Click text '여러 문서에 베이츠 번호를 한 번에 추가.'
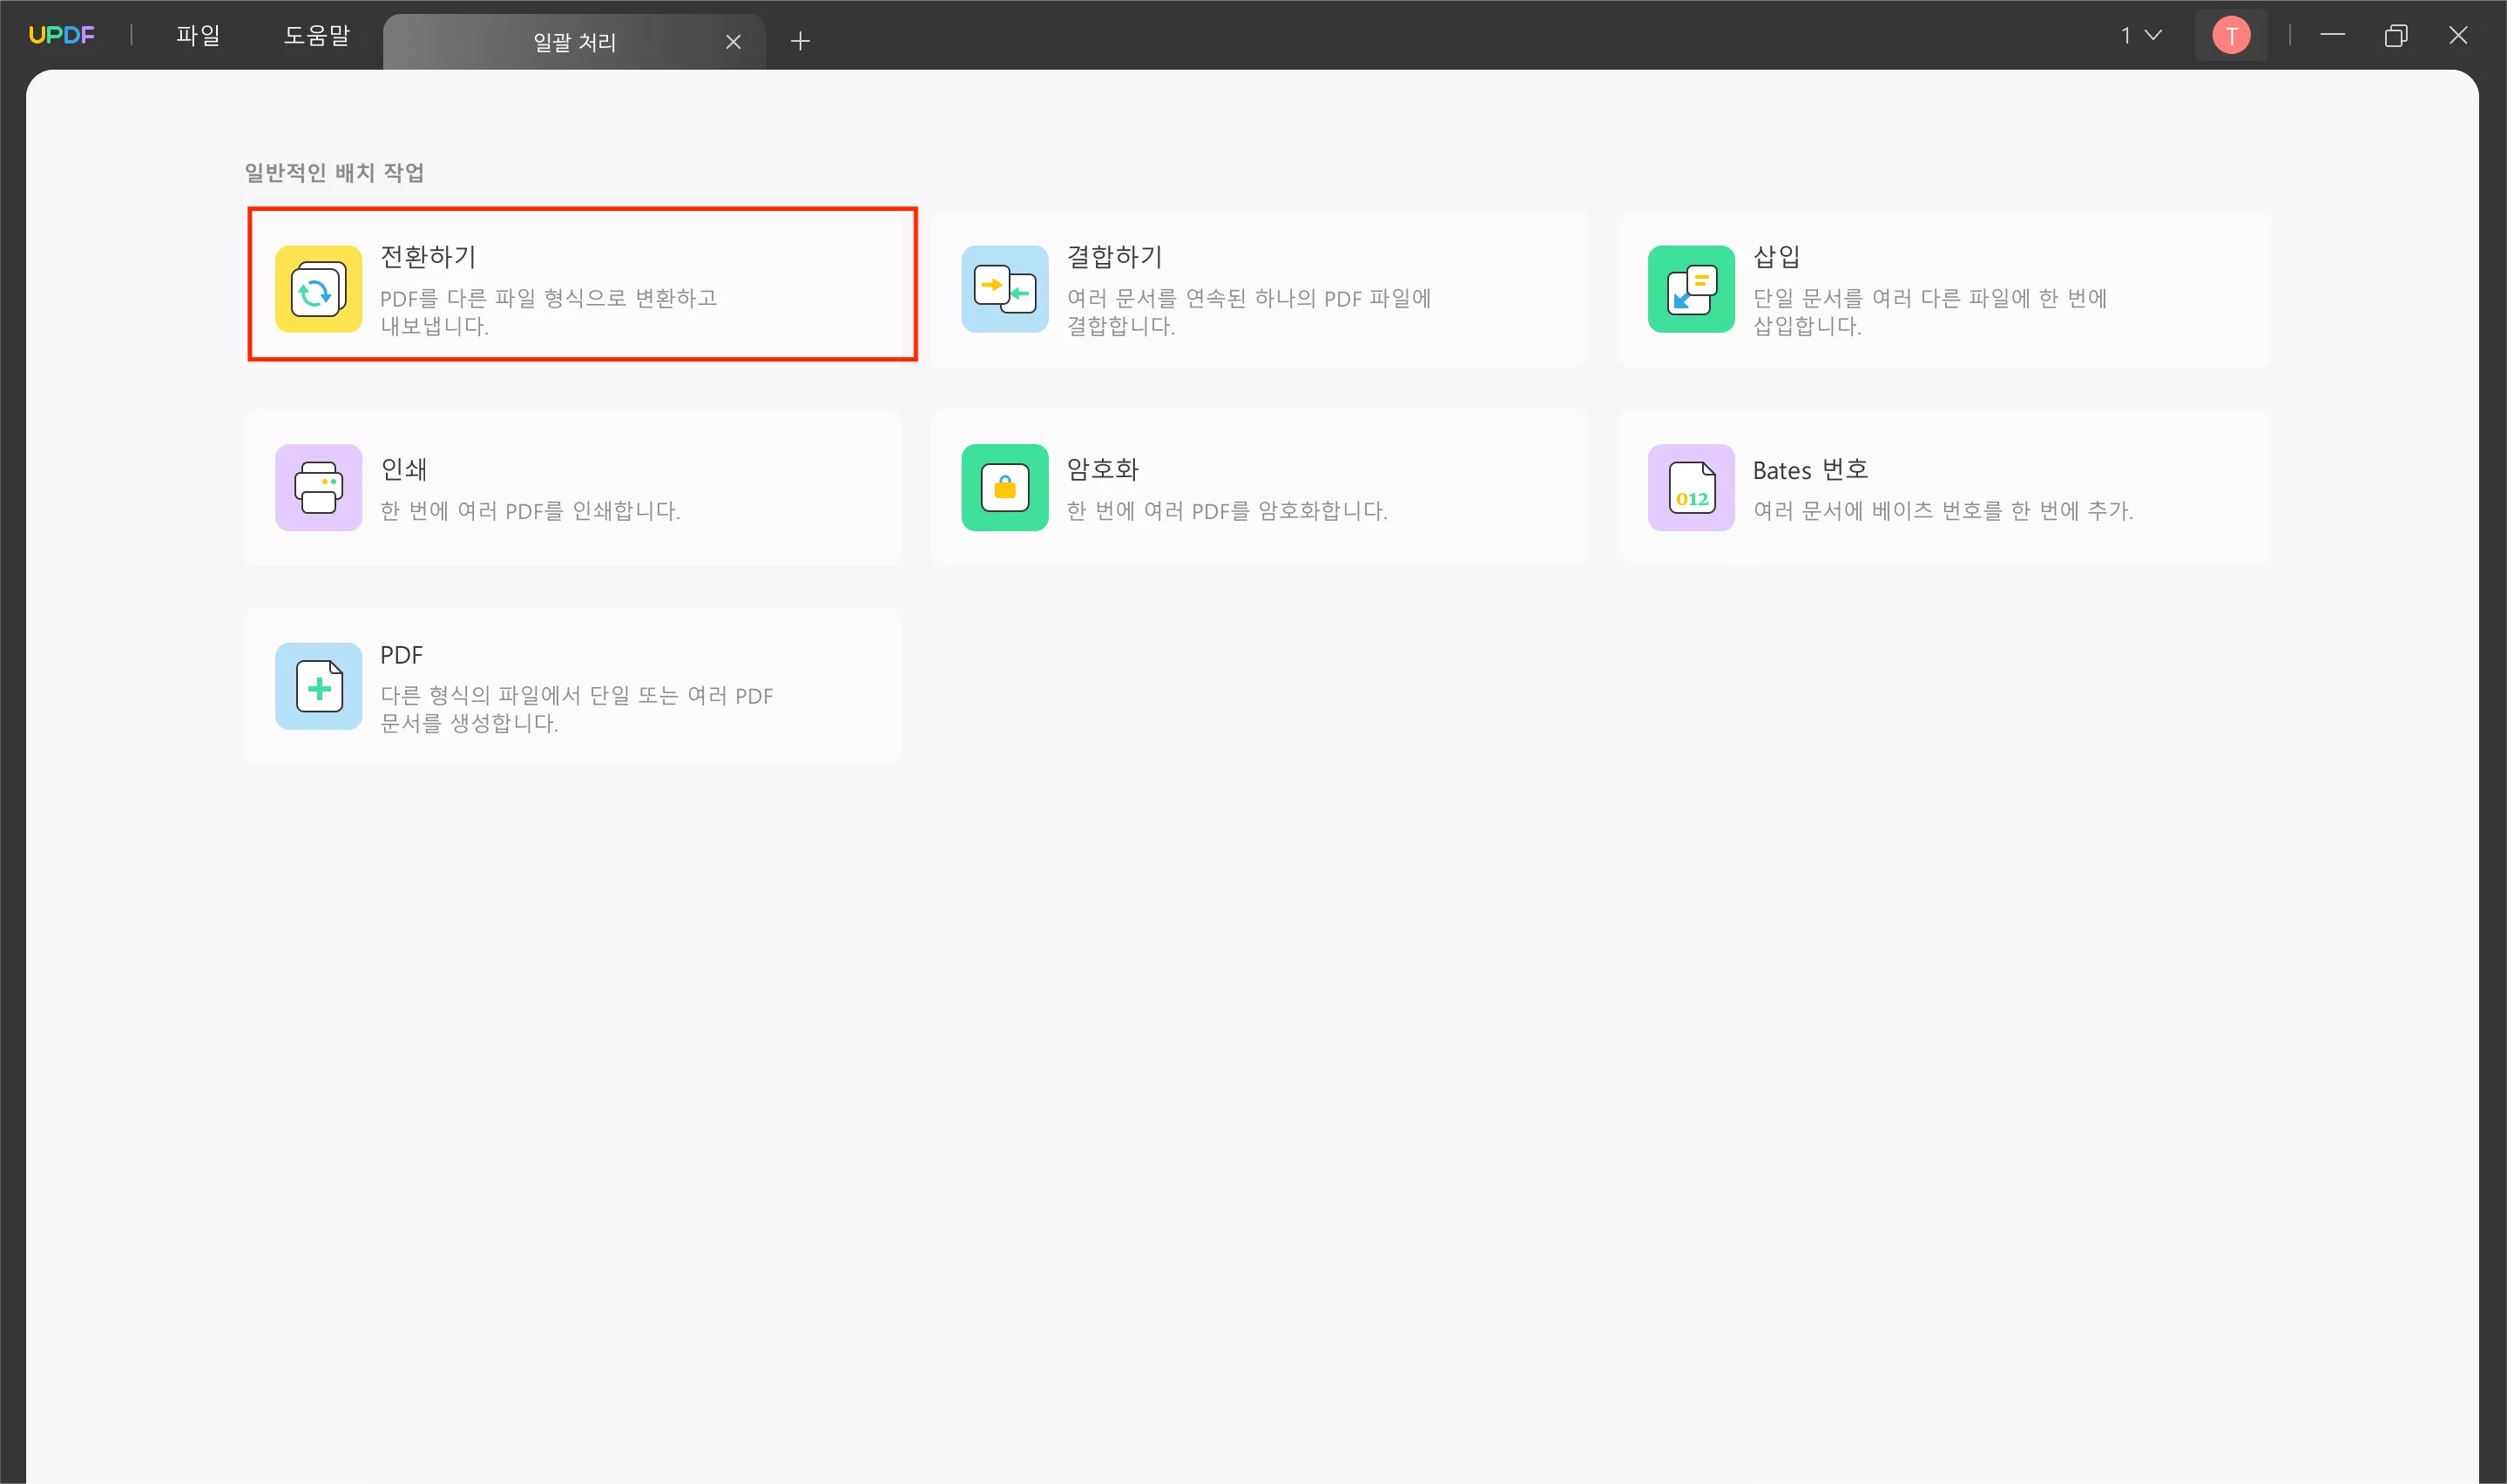 1942,511
